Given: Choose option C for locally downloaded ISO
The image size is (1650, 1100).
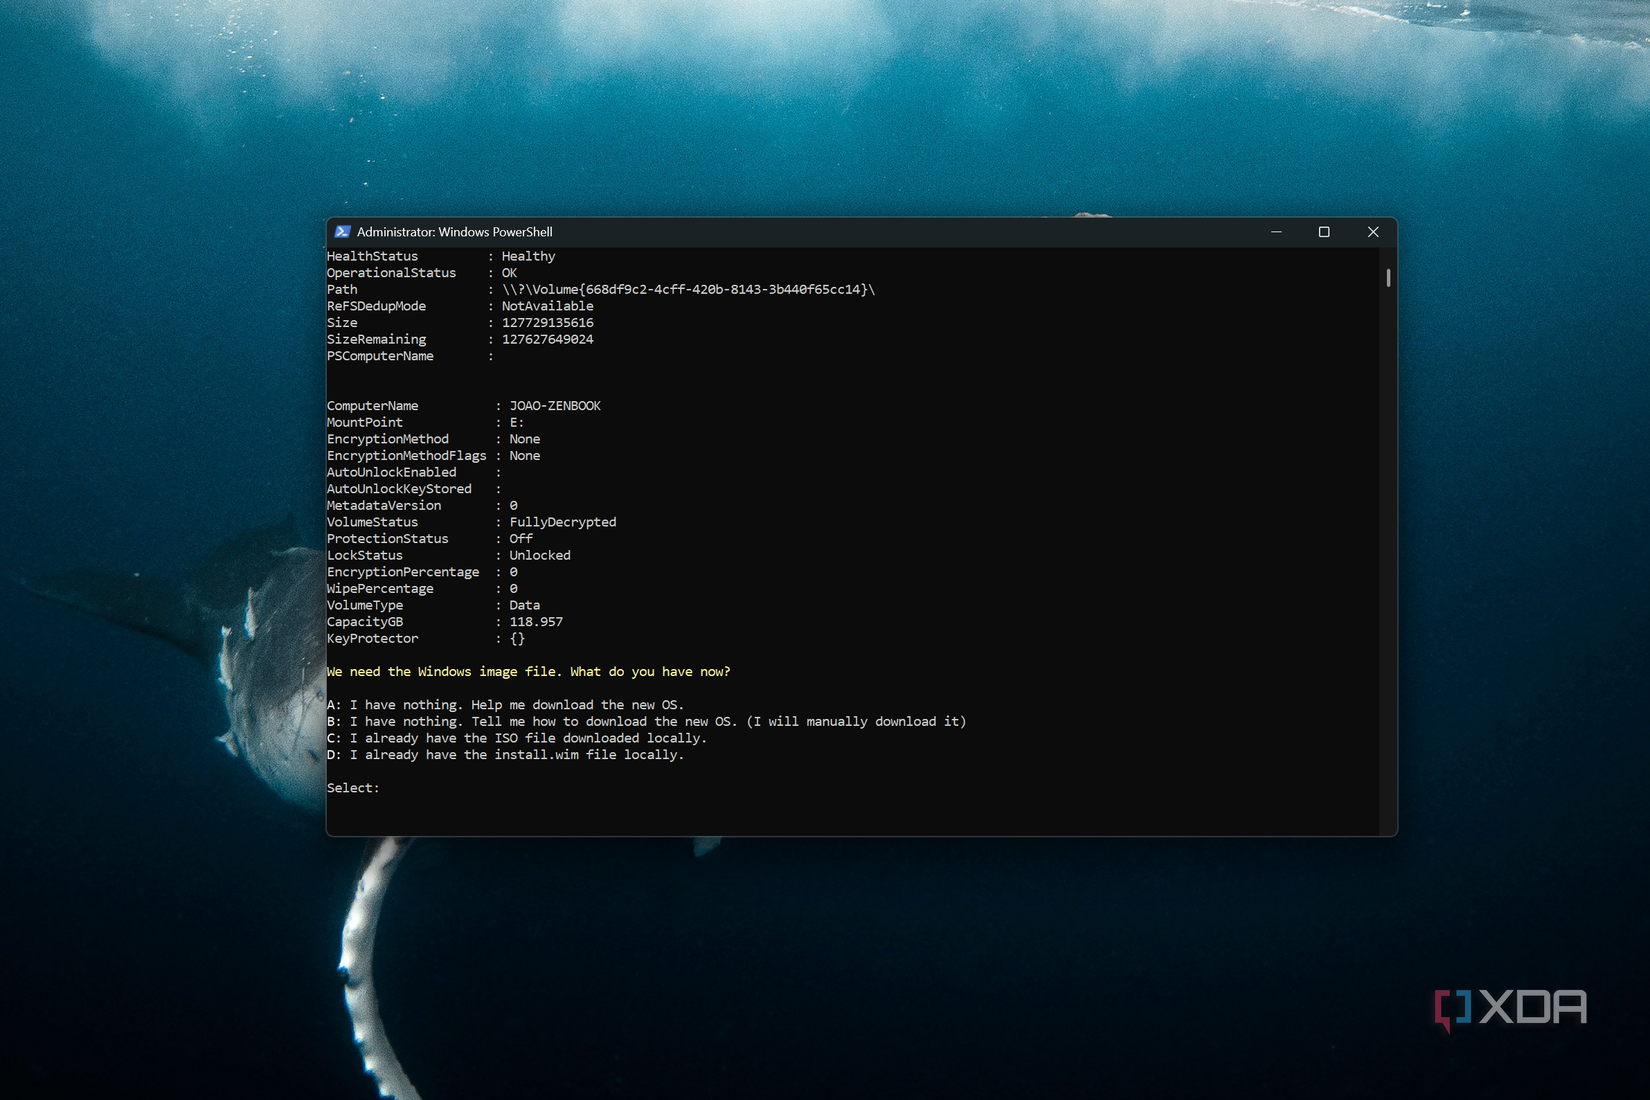Looking at the screenshot, I should (517, 738).
